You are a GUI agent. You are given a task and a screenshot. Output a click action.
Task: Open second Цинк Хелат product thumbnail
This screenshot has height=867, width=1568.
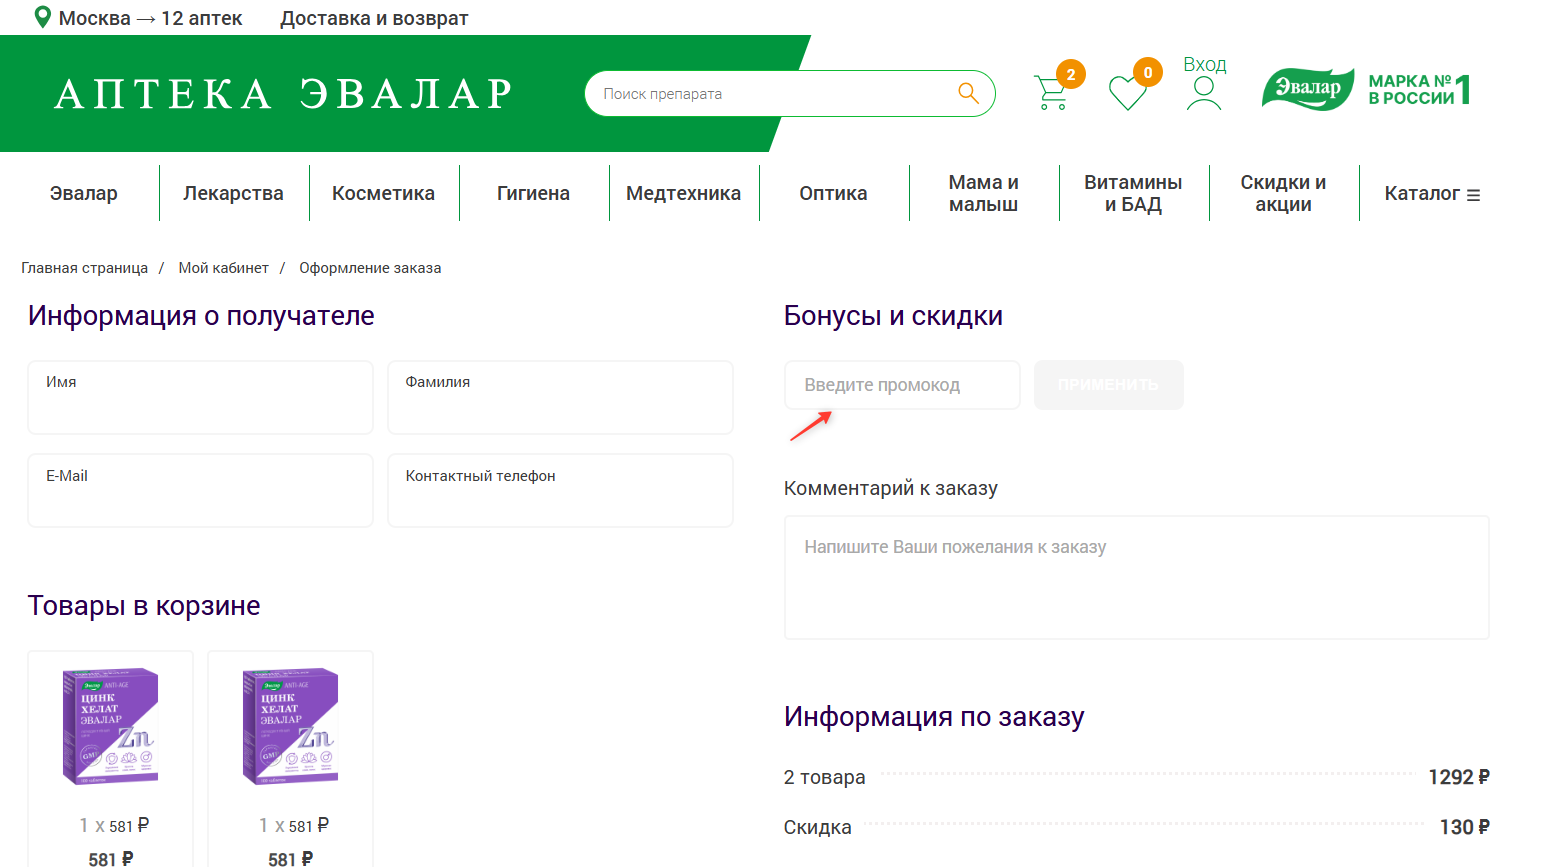290,727
